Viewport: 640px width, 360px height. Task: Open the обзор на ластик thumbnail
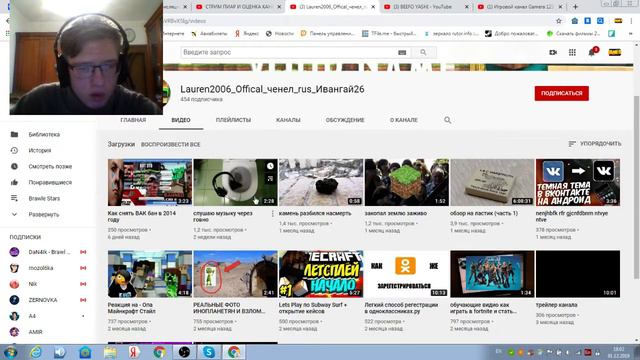tap(492, 182)
